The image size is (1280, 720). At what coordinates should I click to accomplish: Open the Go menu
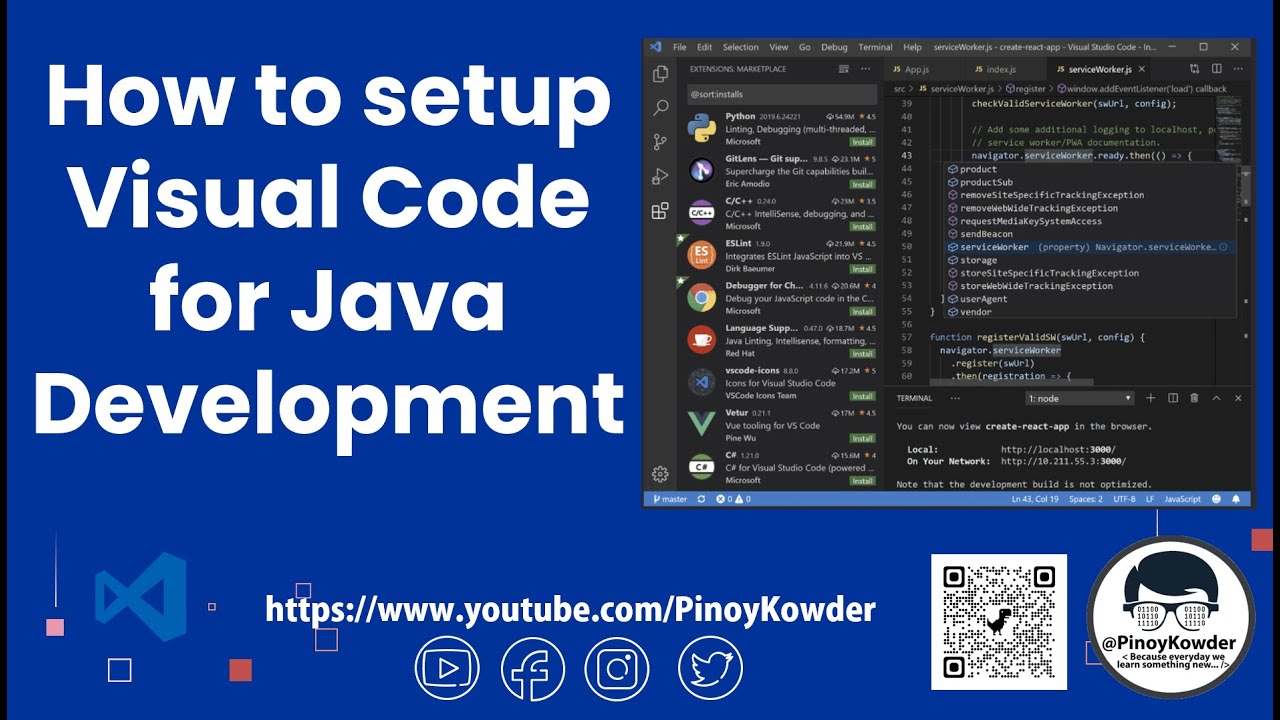[x=805, y=47]
